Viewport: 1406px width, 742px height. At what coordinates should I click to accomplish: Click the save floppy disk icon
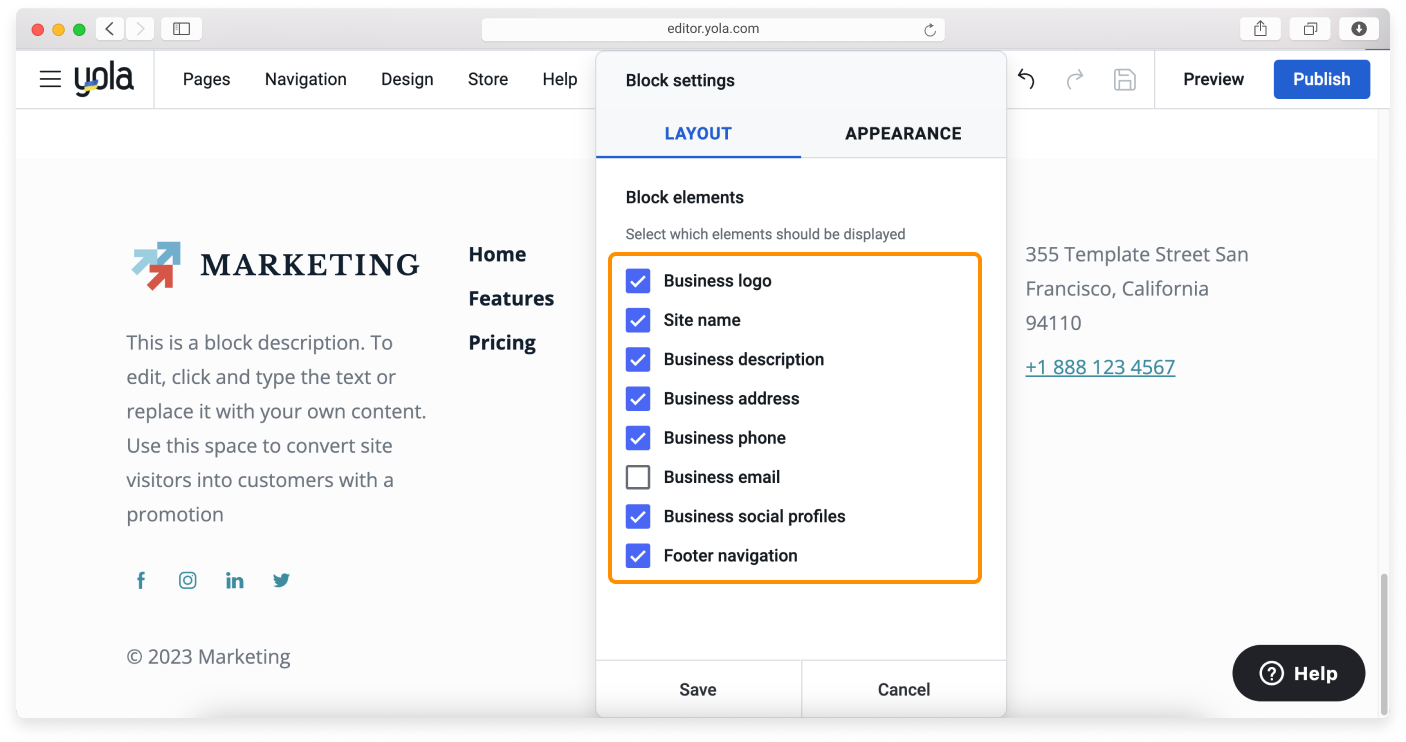coord(1124,79)
